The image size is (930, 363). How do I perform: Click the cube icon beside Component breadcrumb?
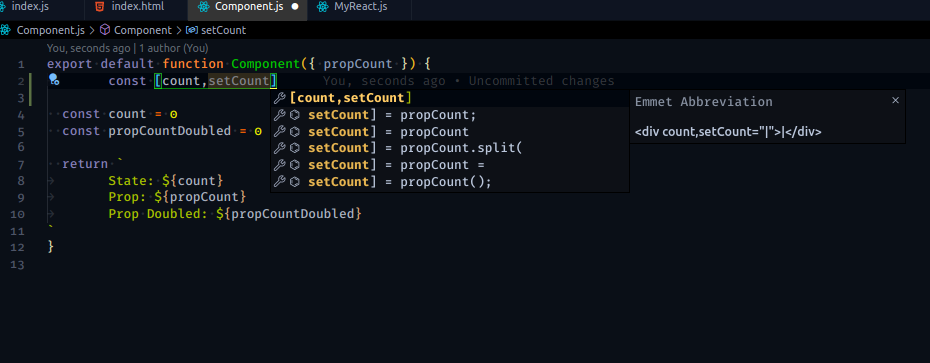[105, 30]
